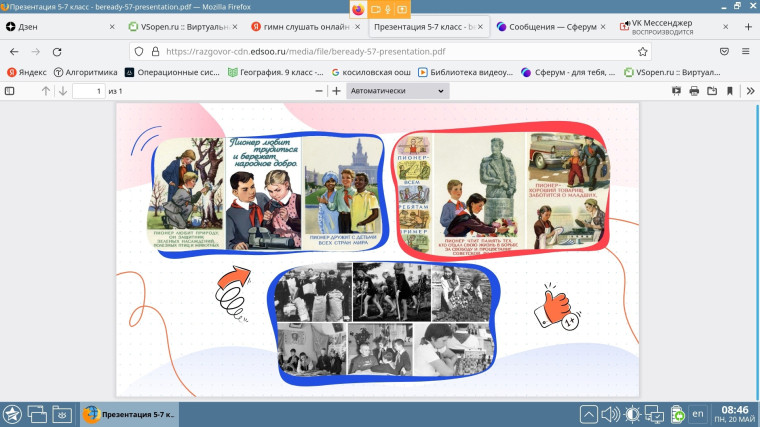Open current view bookmark icon
This screenshot has width=760, height=427.
click(730, 91)
